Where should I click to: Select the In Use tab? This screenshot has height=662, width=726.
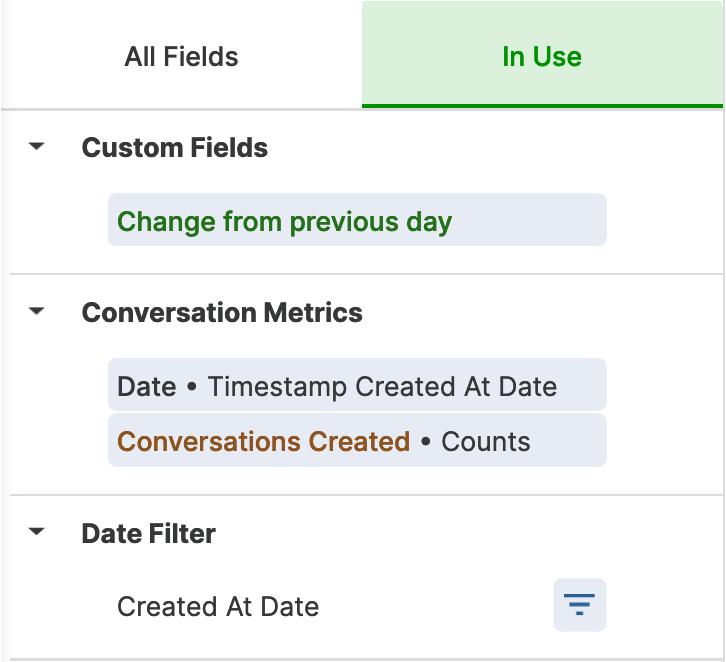click(542, 55)
